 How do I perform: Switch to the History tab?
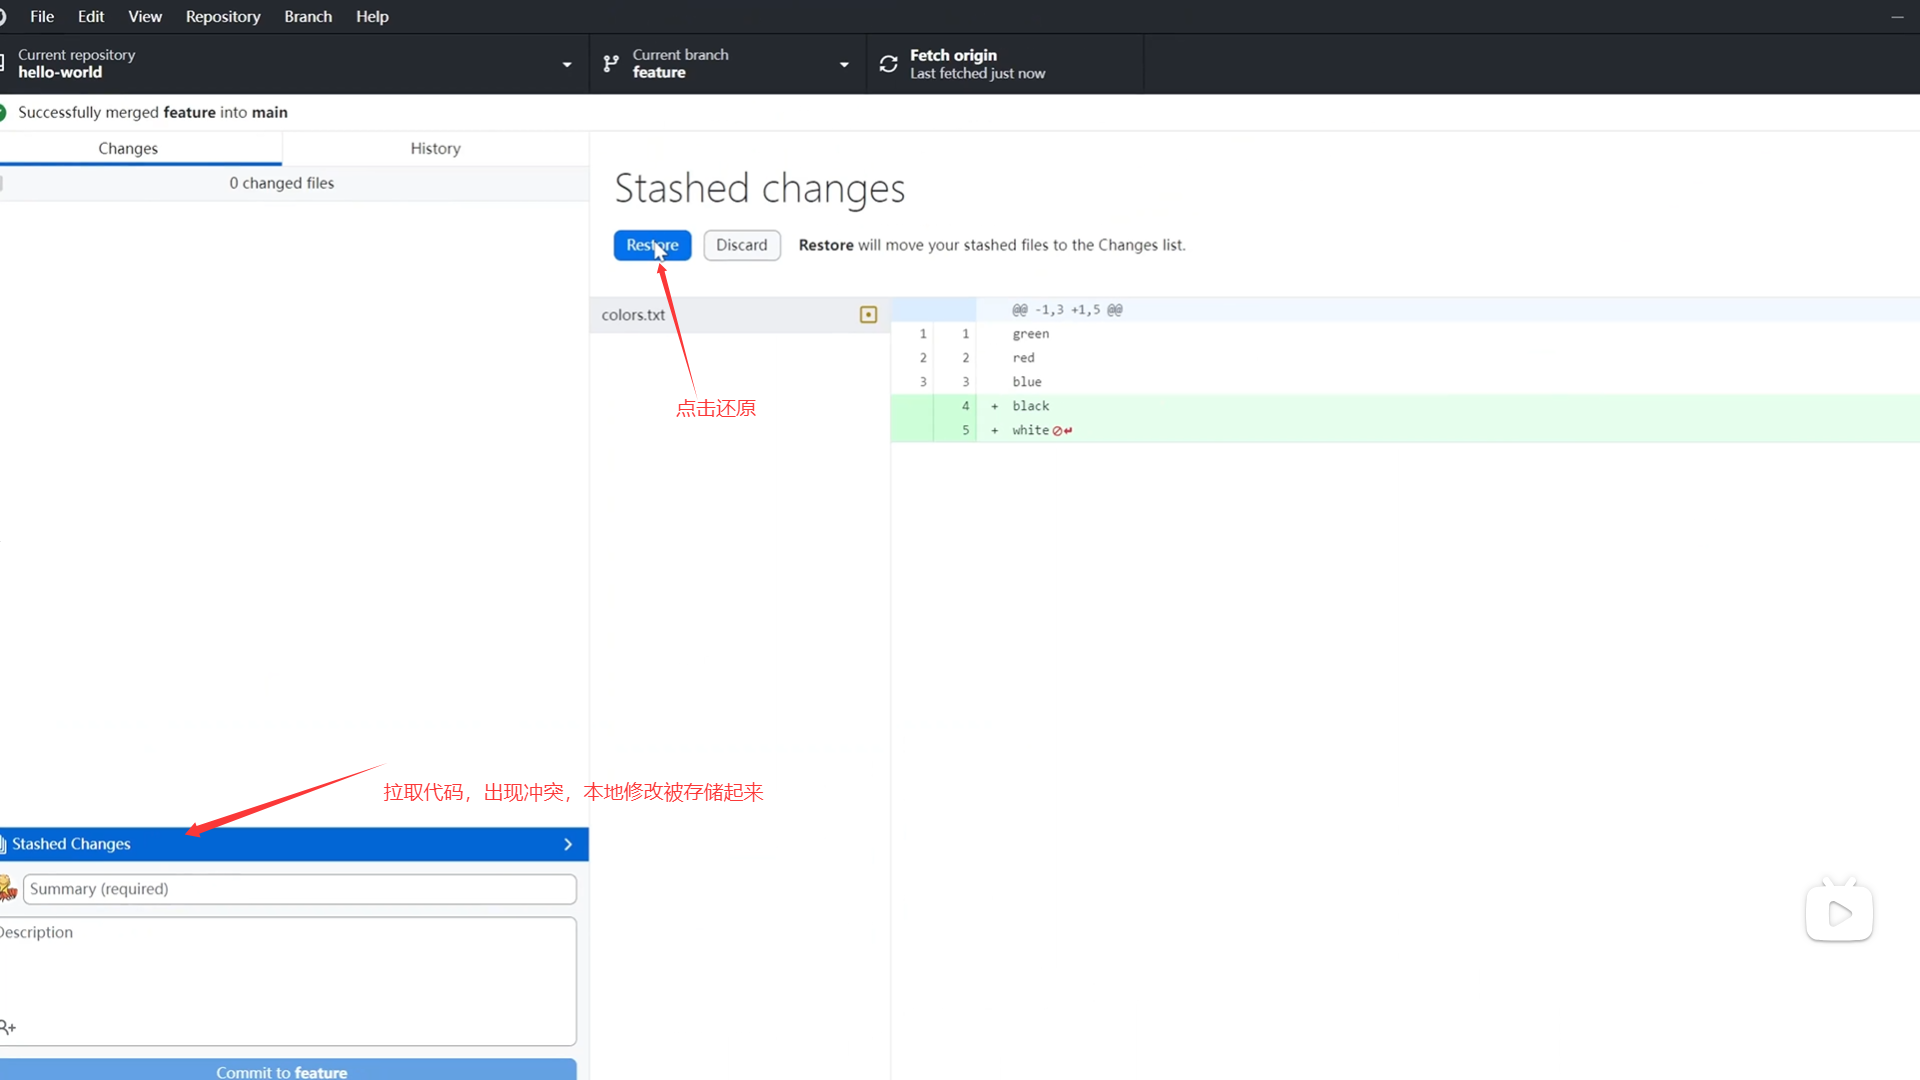pyautogui.click(x=435, y=148)
